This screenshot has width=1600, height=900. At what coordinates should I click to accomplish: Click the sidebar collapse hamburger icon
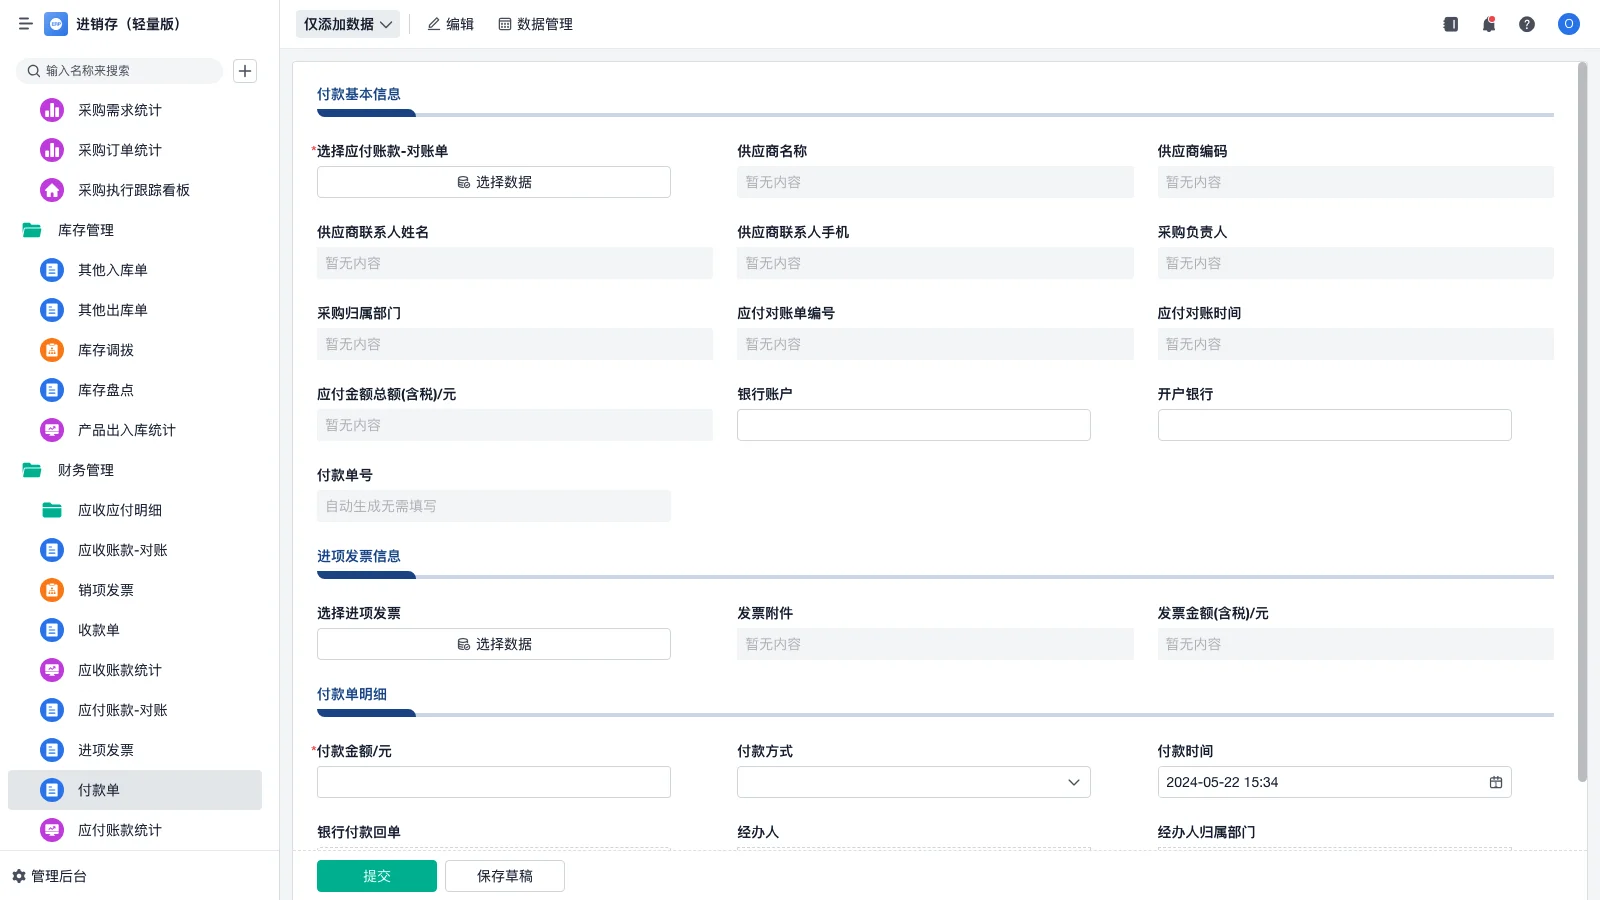(26, 24)
